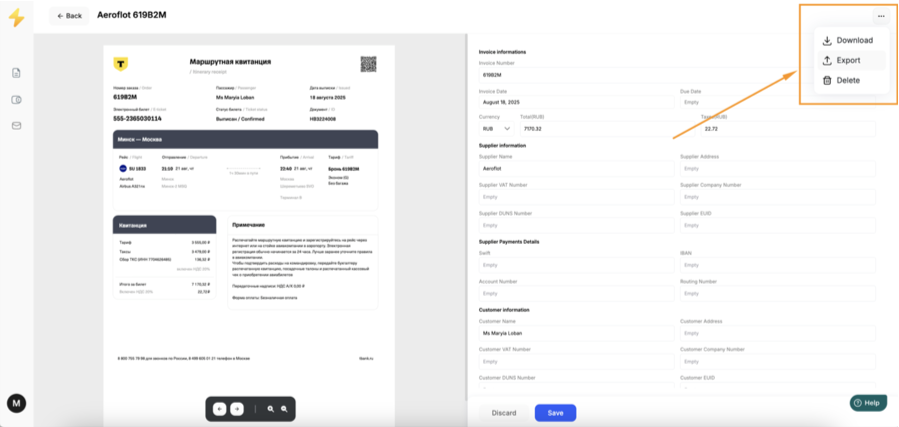Open the Currency RUB dropdown
This screenshot has width=899, height=427.
click(x=496, y=128)
